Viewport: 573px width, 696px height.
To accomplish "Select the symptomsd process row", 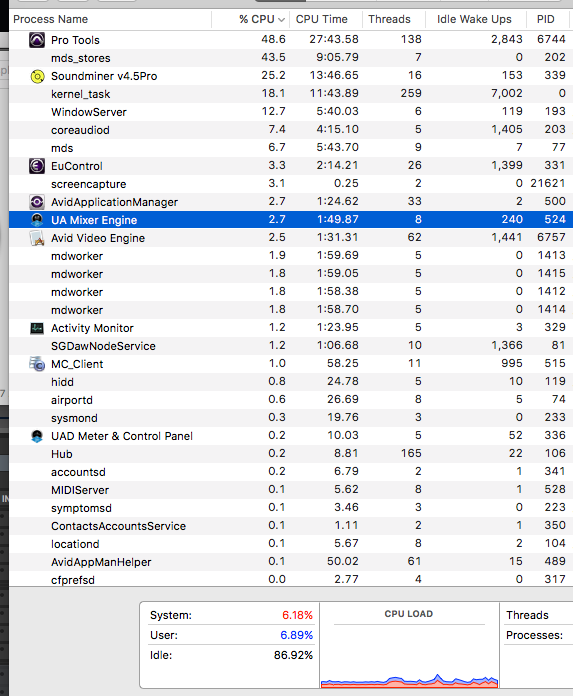I will click(x=291, y=508).
